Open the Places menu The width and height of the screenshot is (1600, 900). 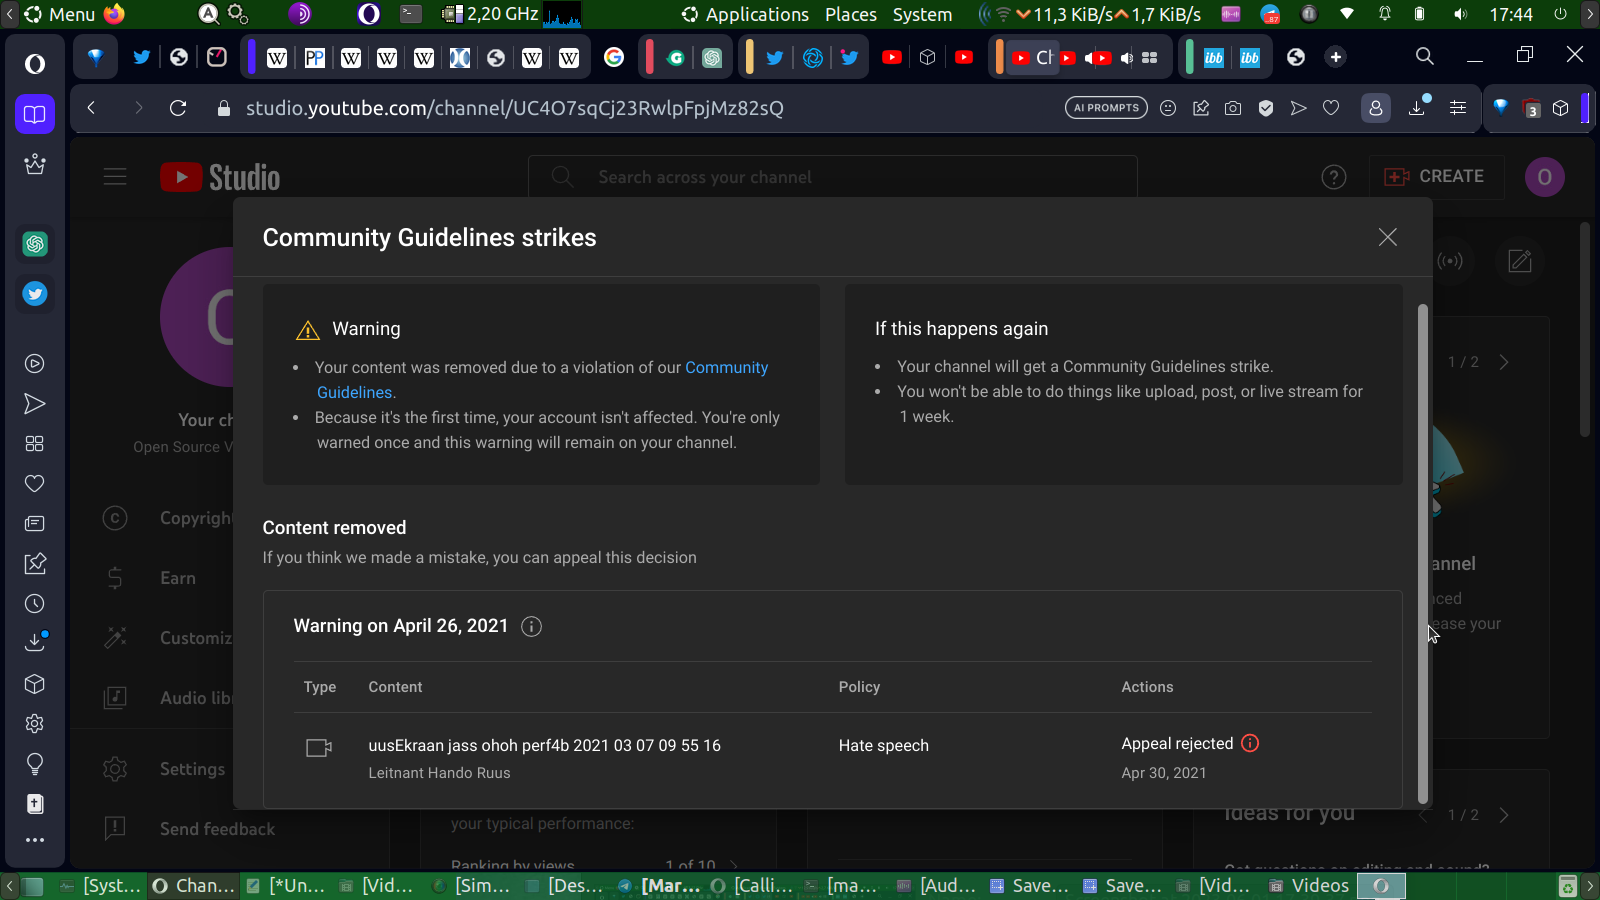(x=850, y=14)
